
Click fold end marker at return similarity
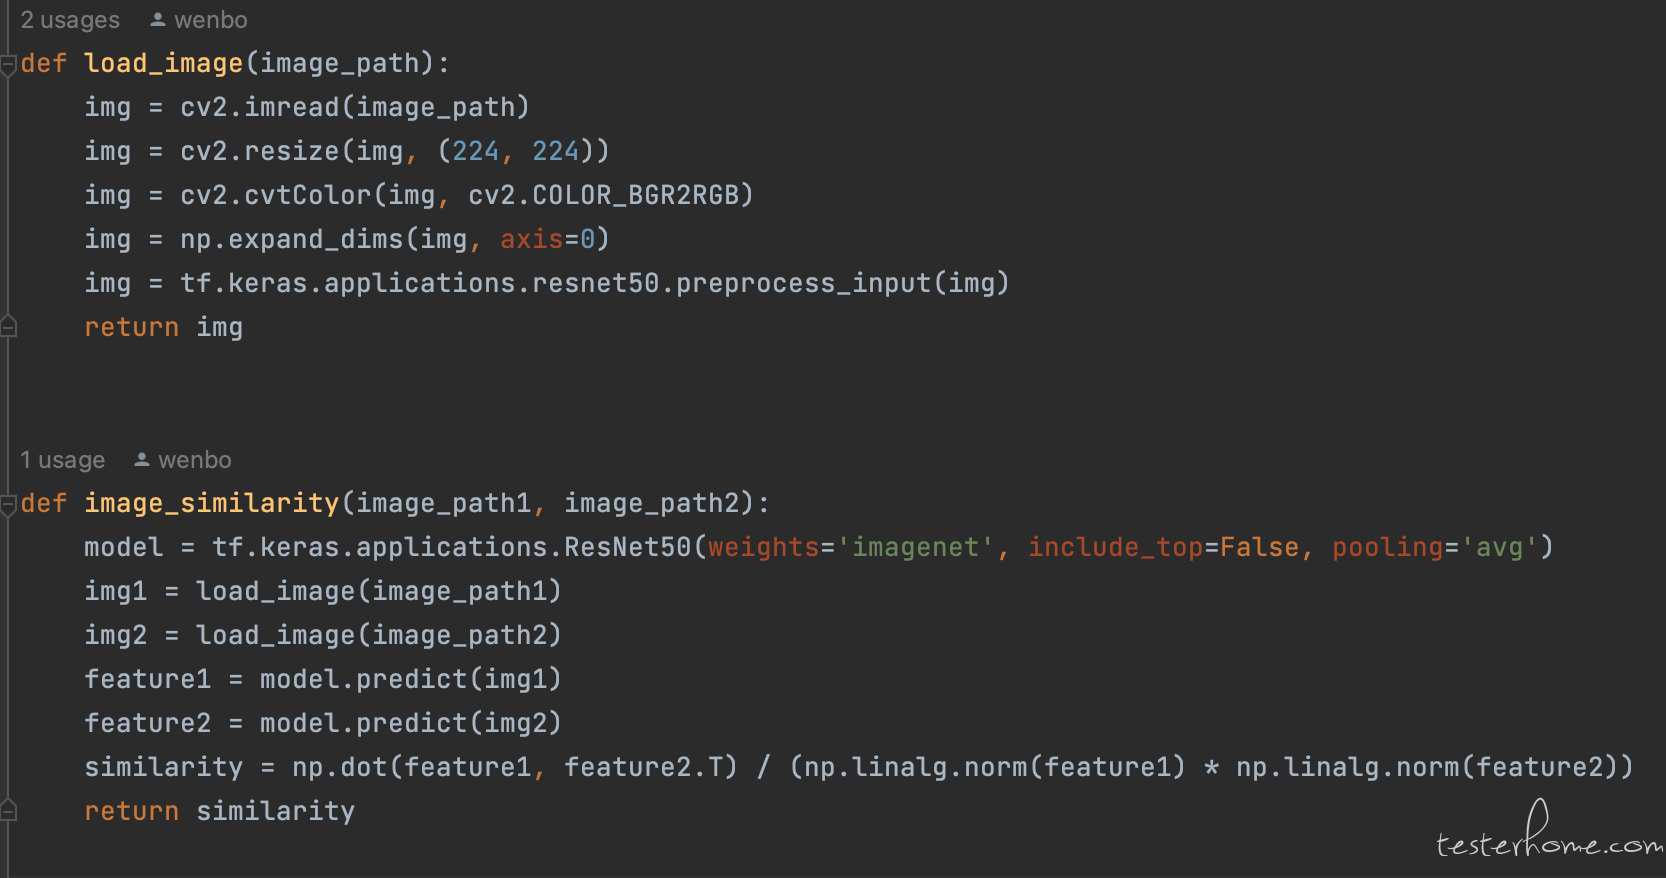8,810
